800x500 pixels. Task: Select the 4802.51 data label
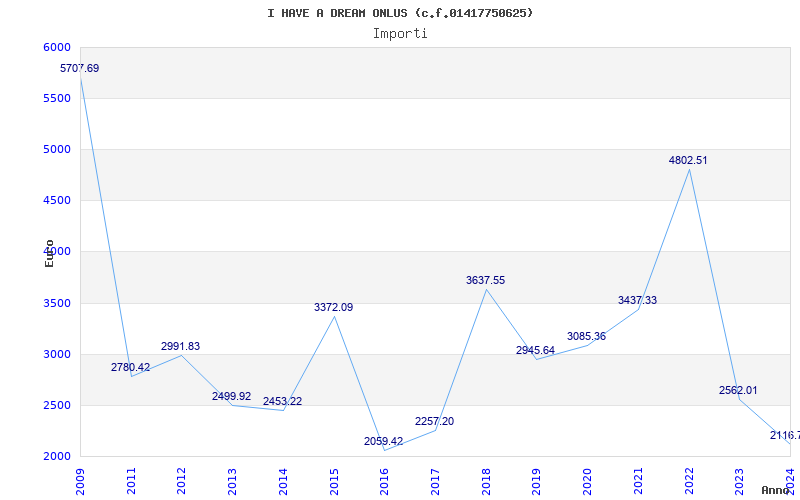[x=689, y=161]
